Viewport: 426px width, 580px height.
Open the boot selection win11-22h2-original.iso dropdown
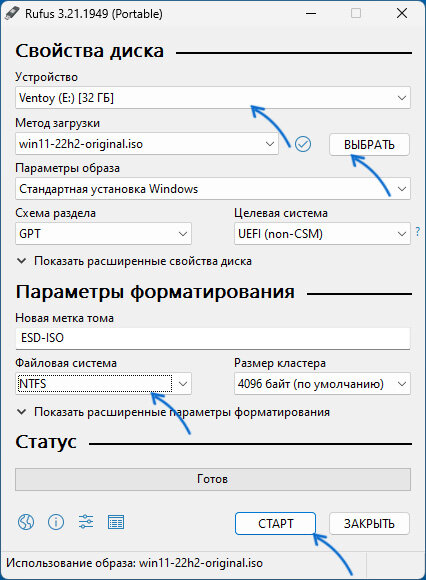[147, 144]
